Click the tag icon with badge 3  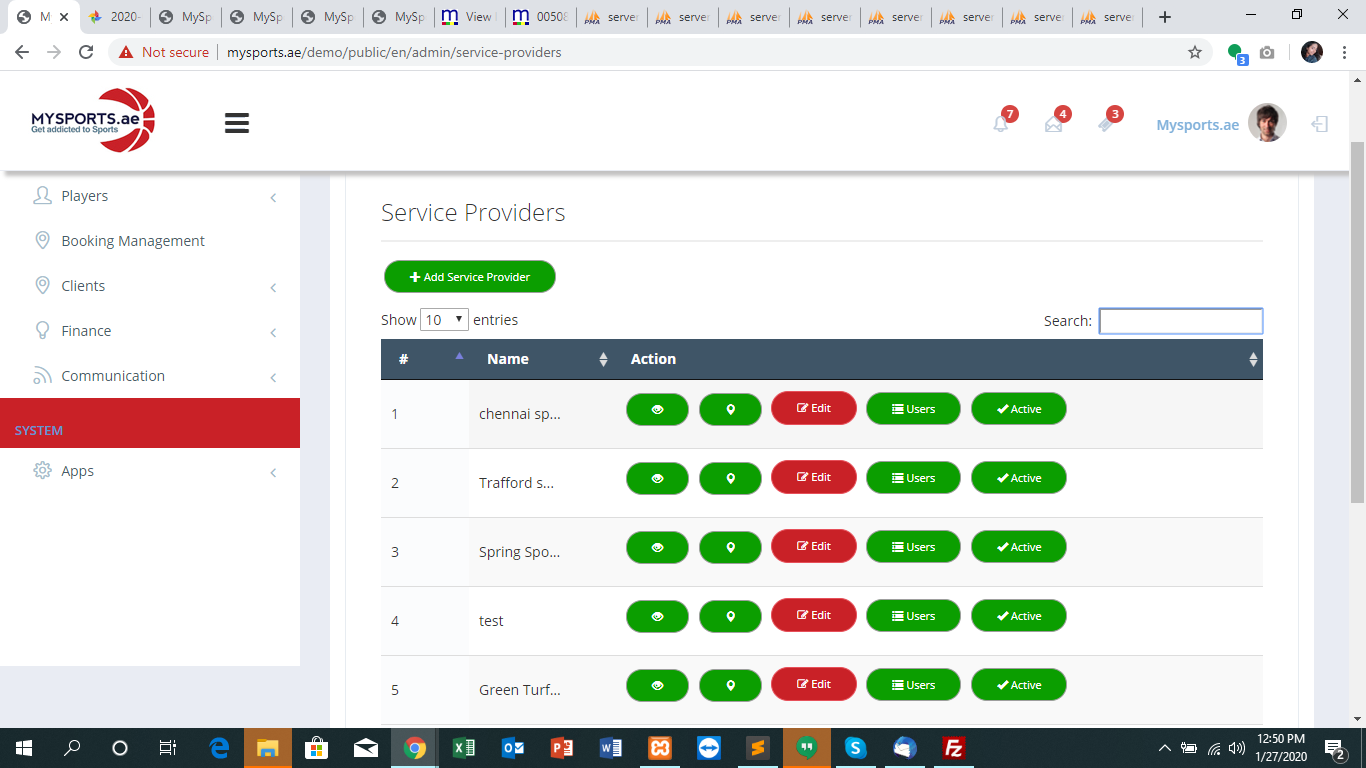click(x=1105, y=124)
